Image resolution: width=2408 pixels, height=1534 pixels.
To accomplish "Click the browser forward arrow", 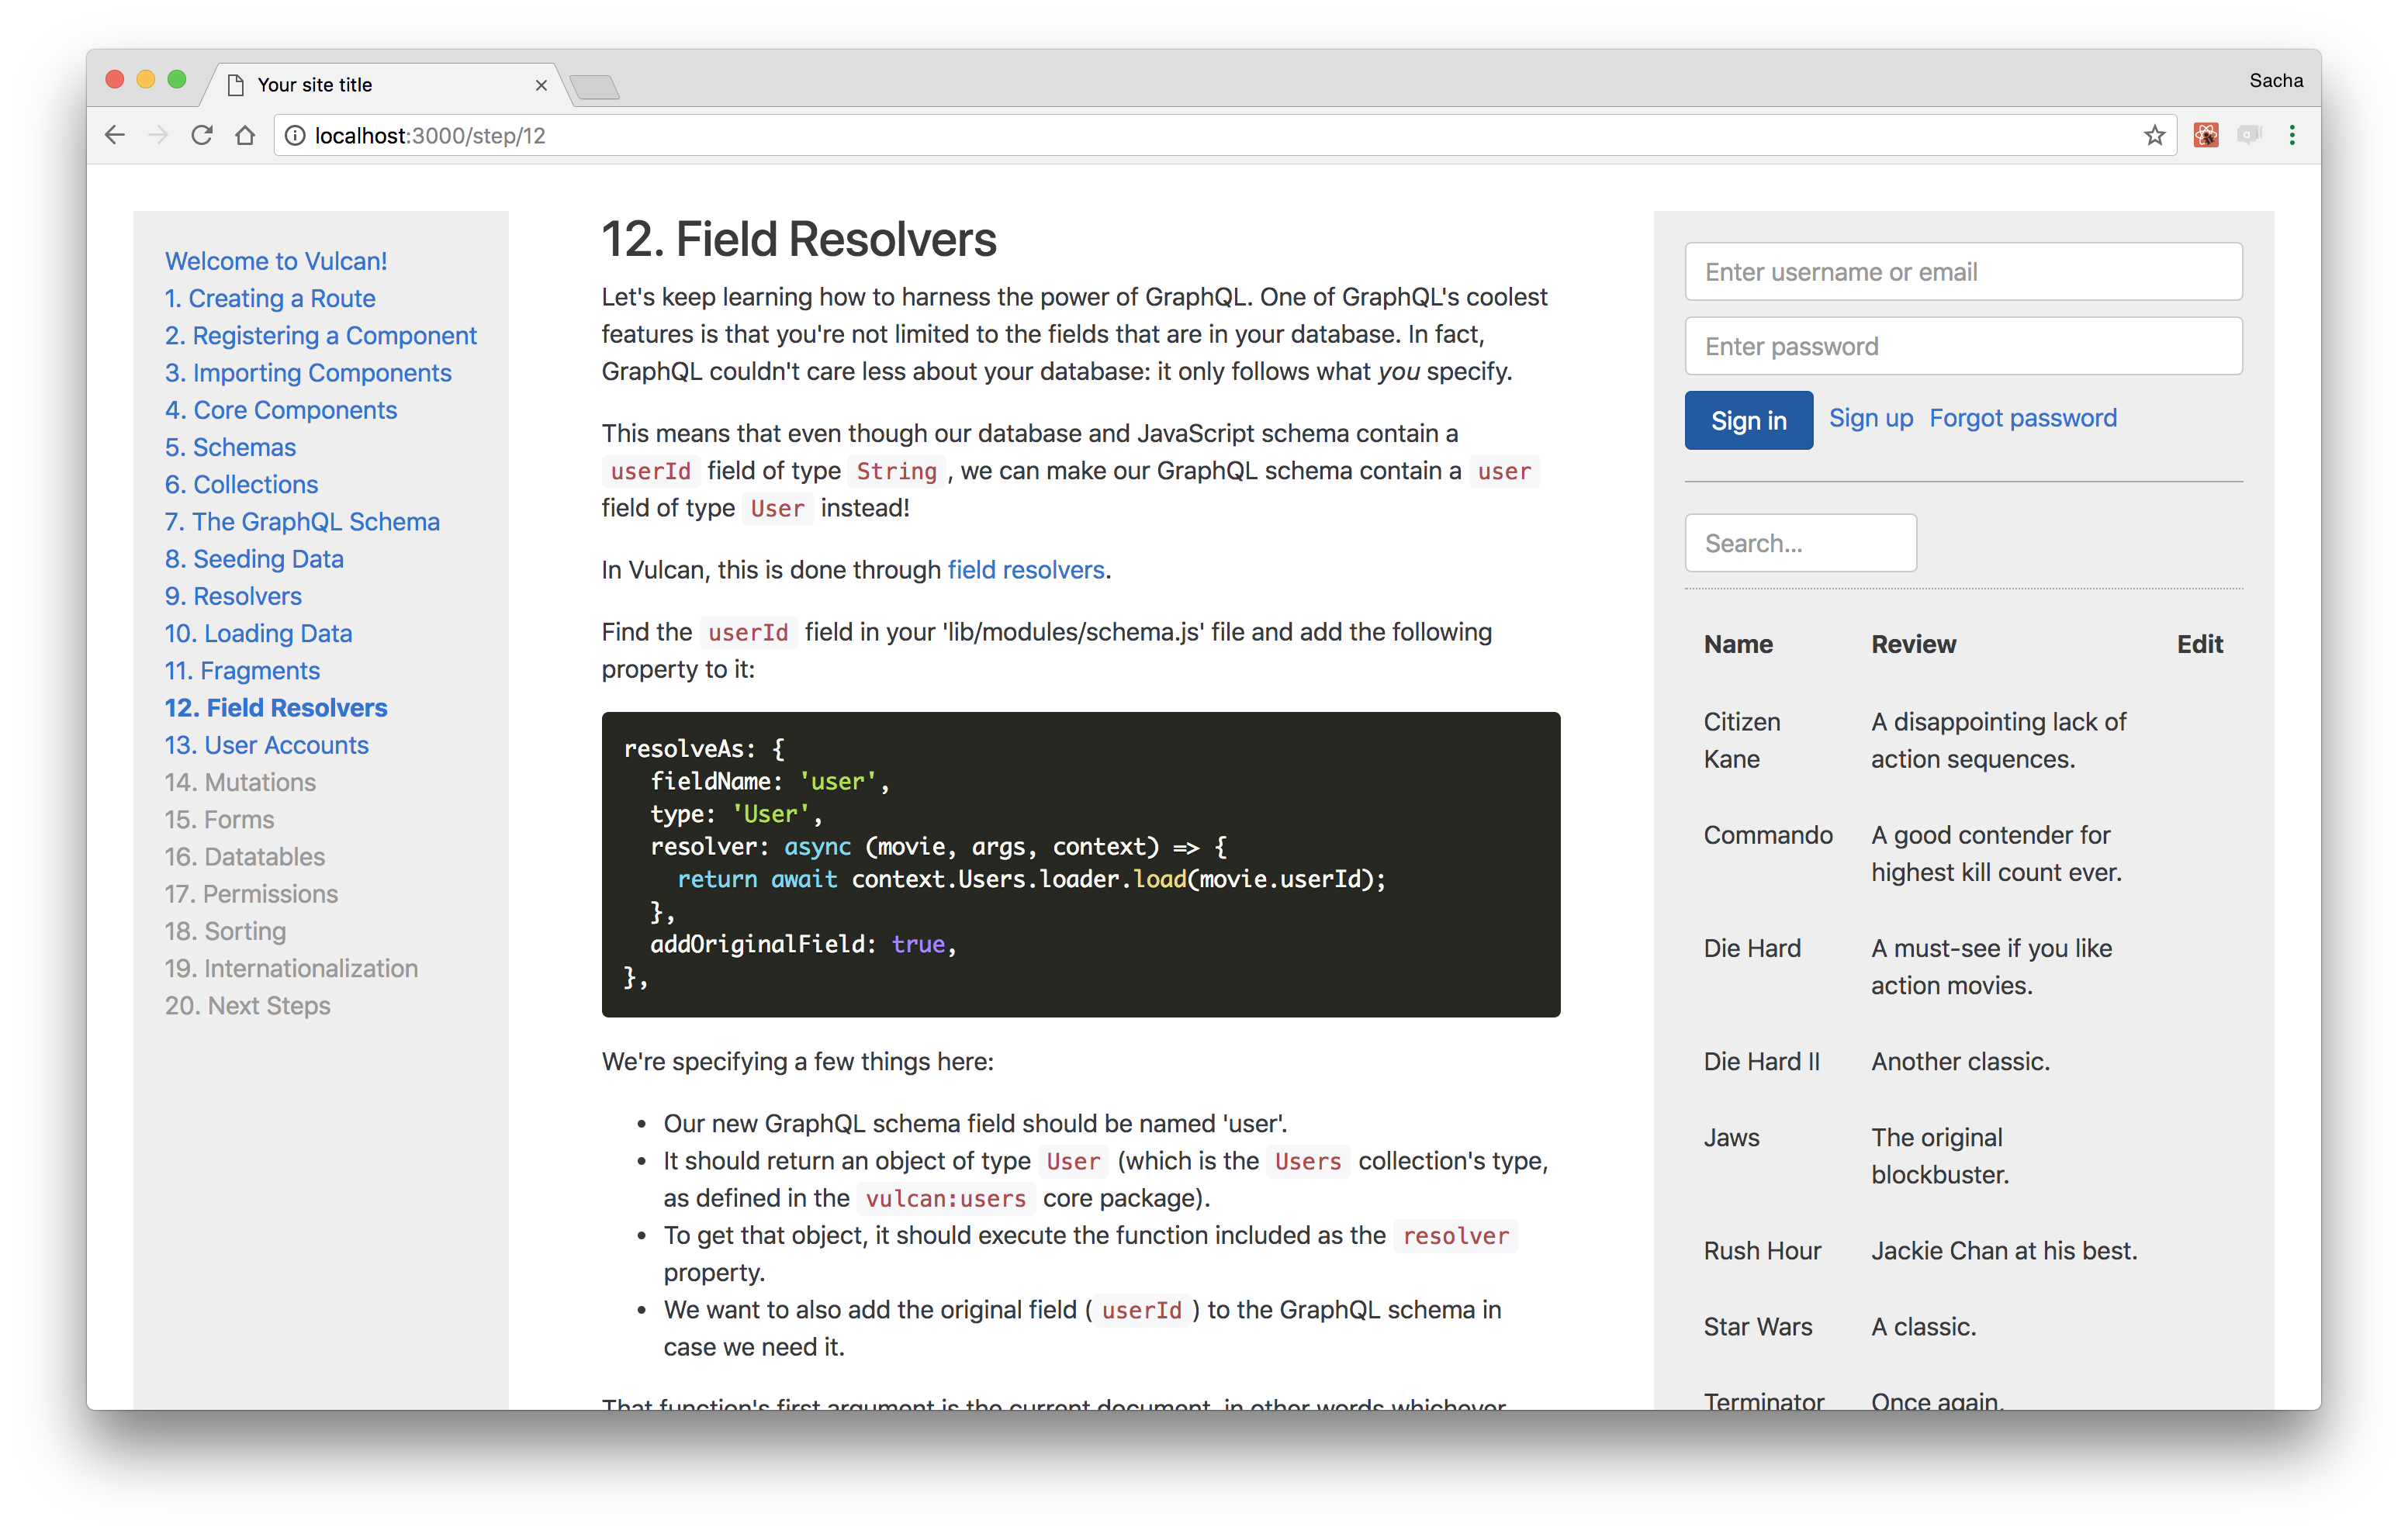I will tap(158, 135).
